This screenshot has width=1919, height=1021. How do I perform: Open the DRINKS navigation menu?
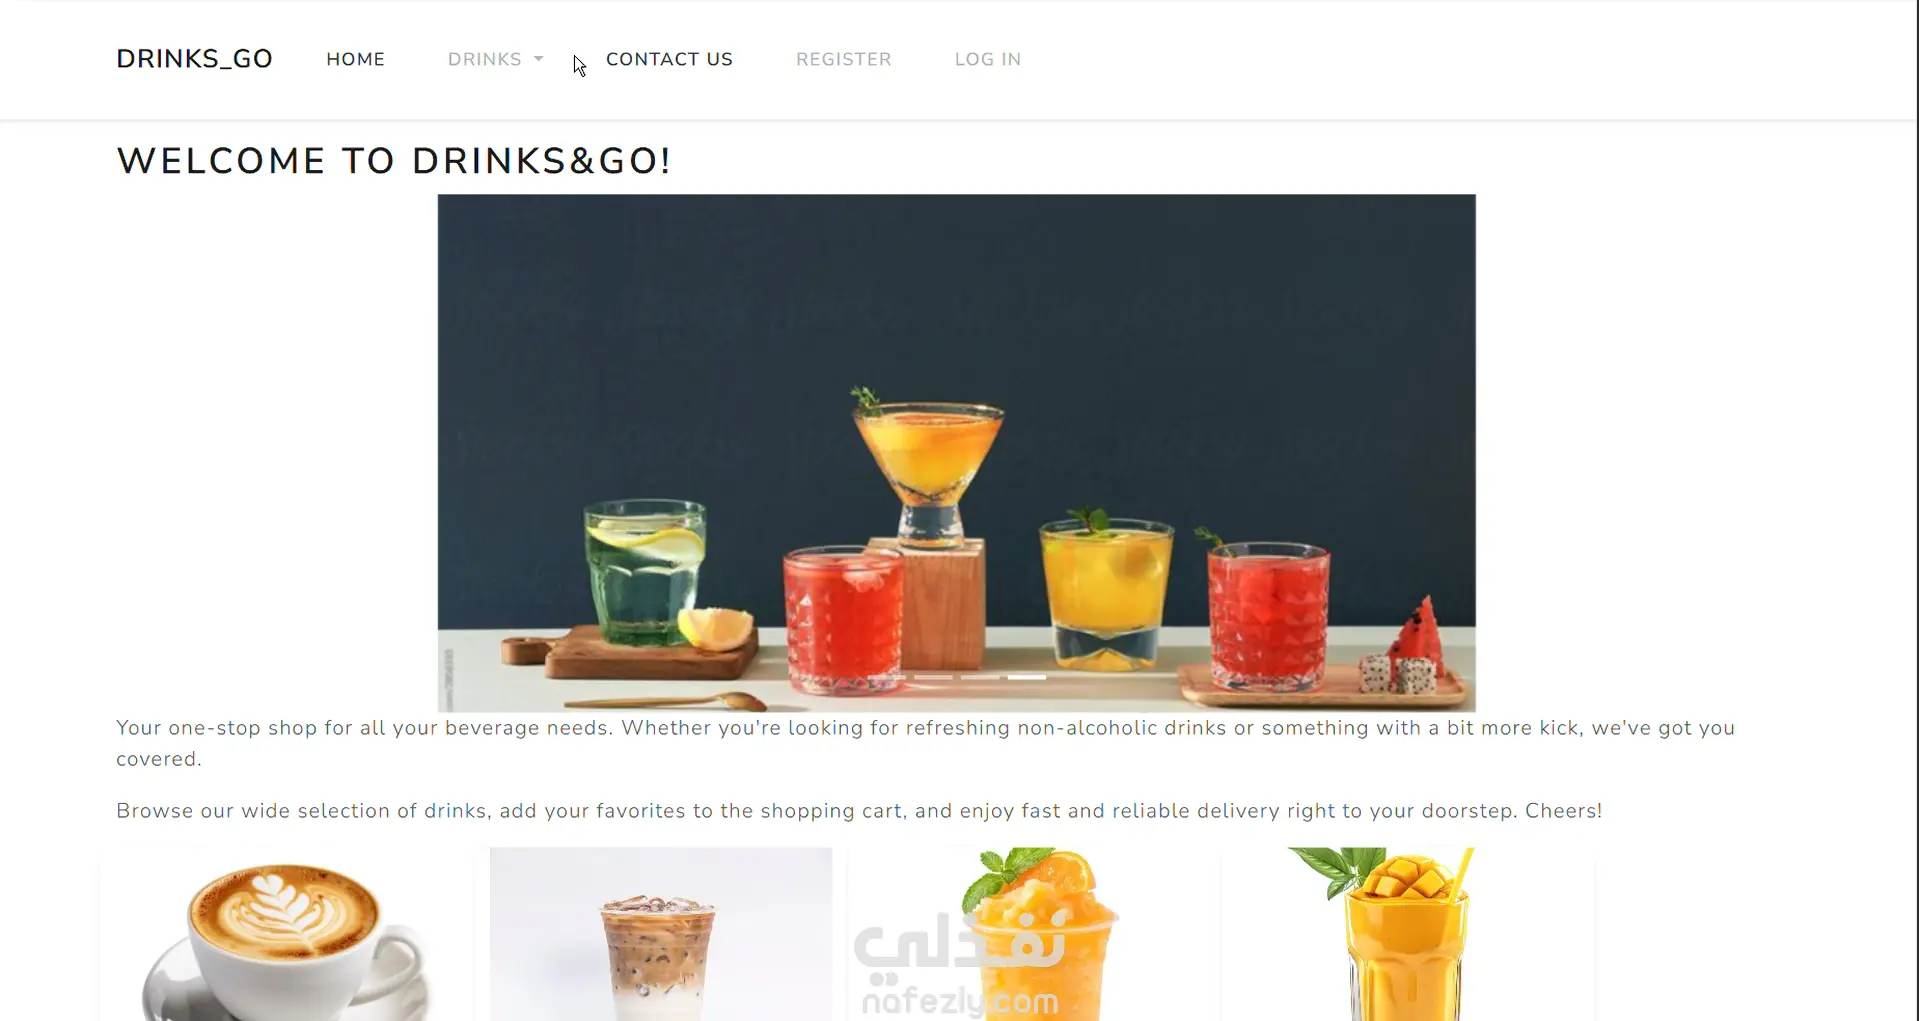pos(485,59)
